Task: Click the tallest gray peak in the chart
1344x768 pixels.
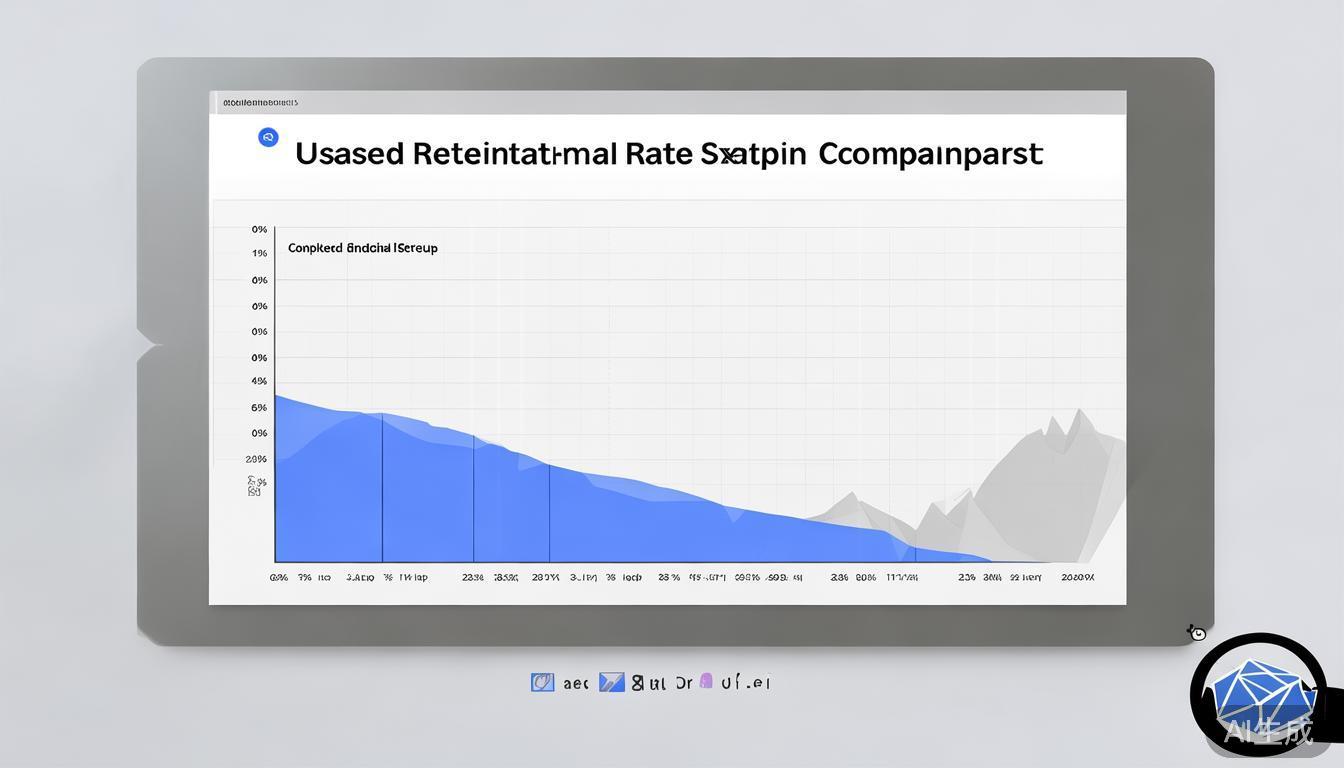Action: (x=1077, y=412)
